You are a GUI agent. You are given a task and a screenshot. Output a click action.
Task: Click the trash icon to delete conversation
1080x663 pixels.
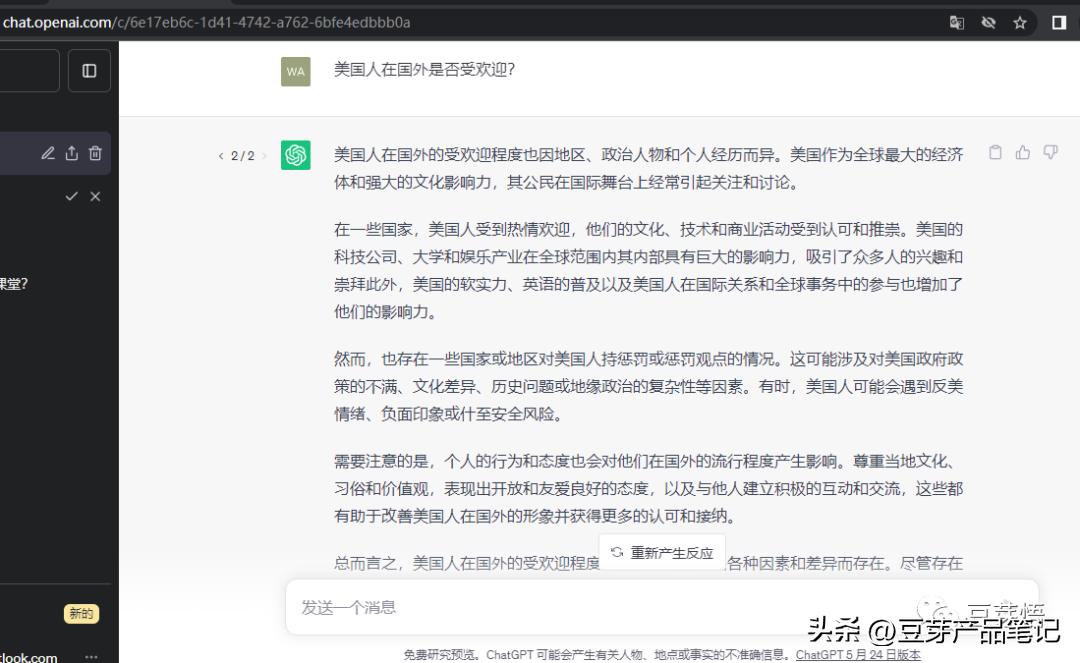[95, 153]
